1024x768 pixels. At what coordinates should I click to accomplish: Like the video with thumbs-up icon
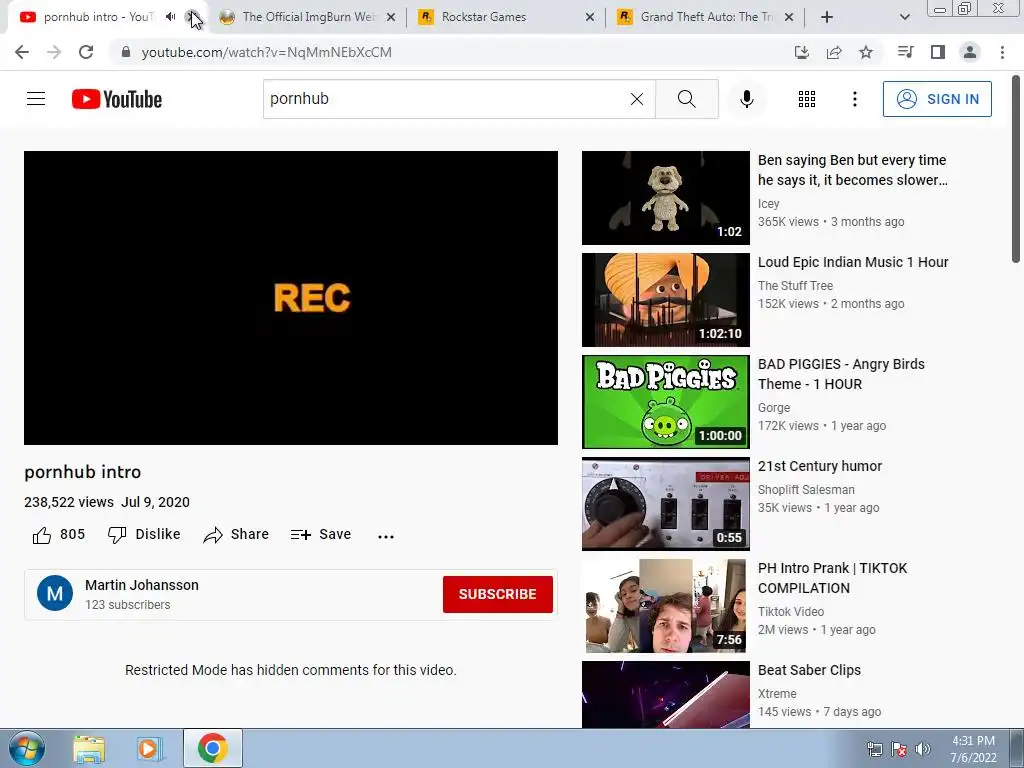pos(42,535)
